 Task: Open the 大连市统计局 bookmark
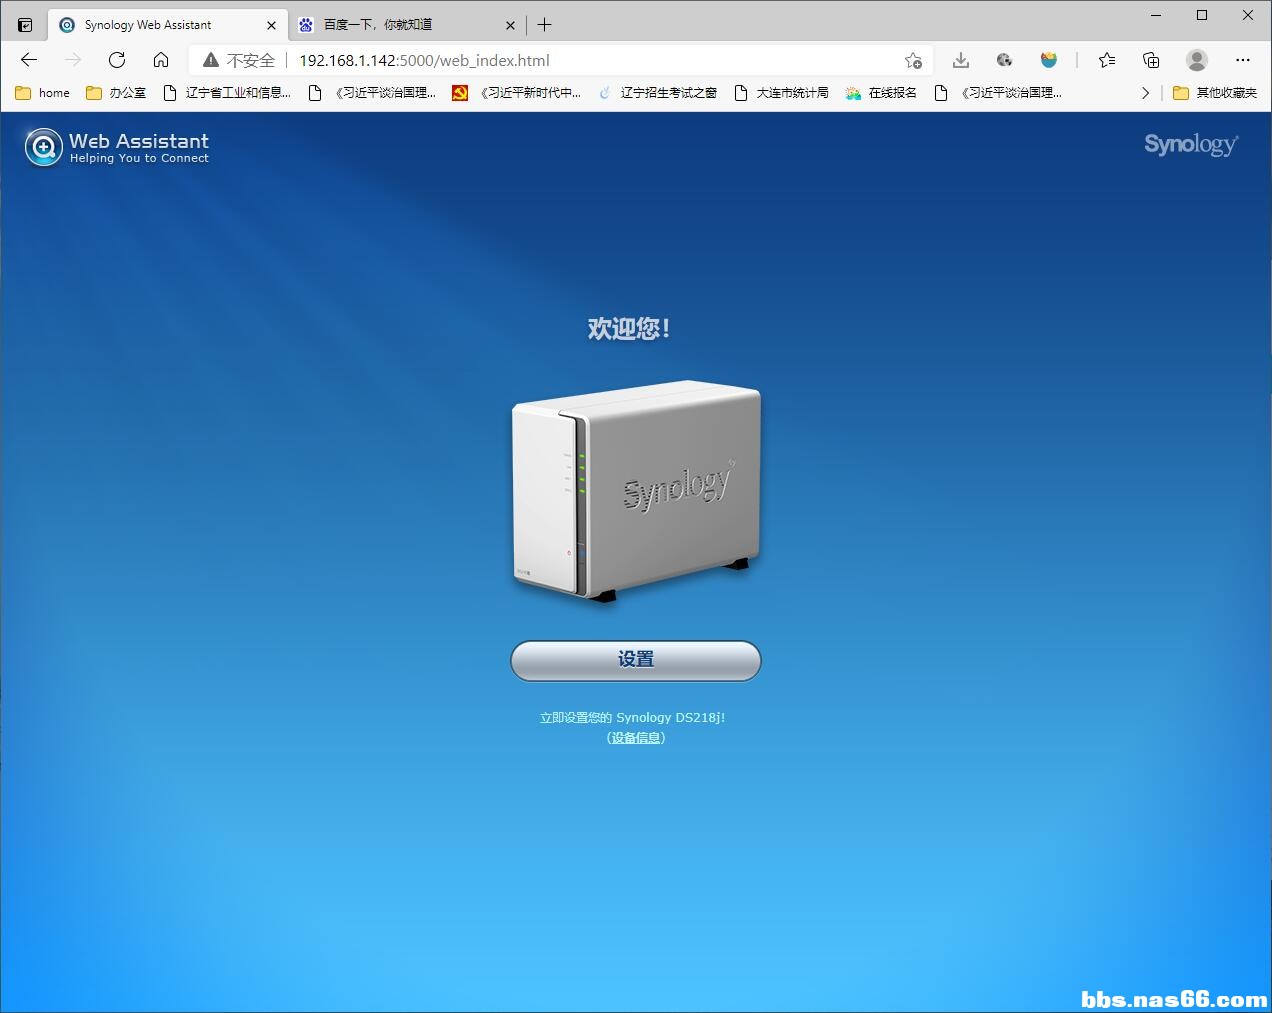[781, 93]
